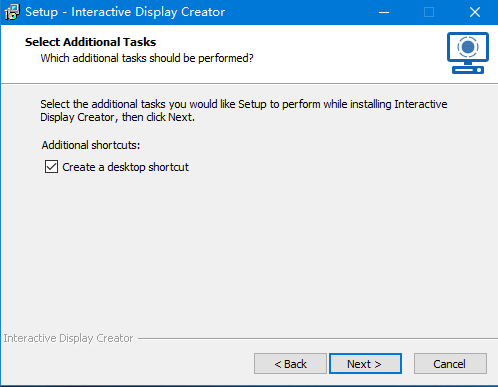Click the 'Create a desktop shortcut' label text
The image size is (498, 387).
pos(125,167)
